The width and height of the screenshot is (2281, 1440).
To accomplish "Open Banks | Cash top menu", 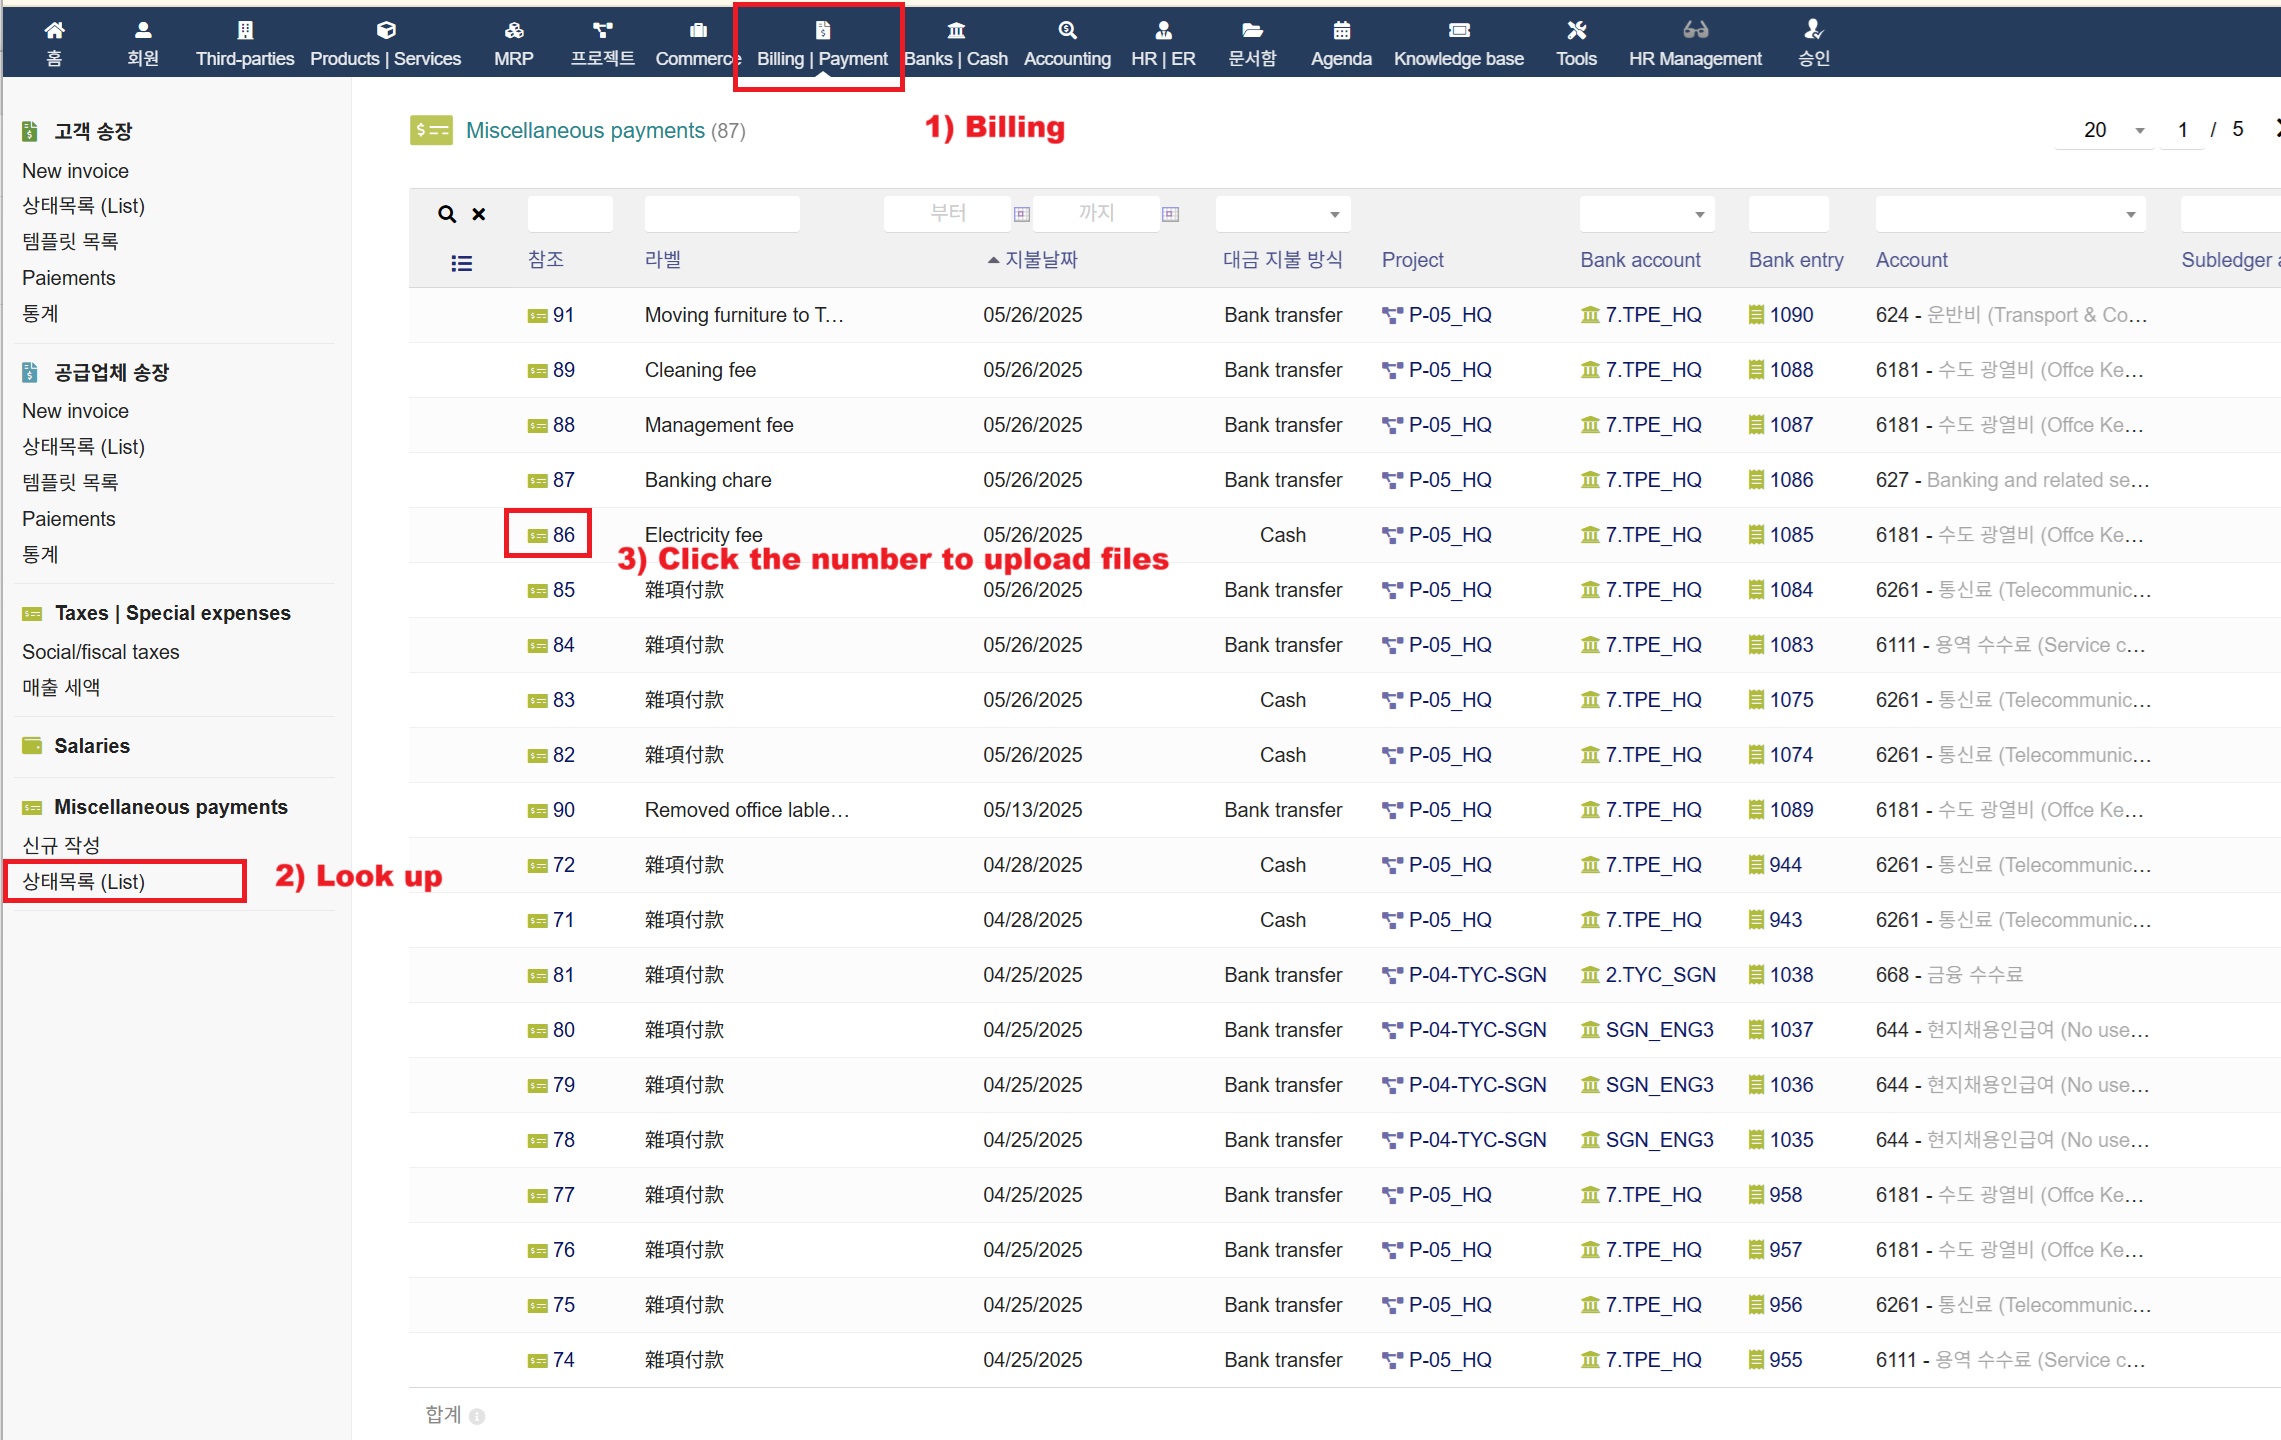I will (x=955, y=45).
